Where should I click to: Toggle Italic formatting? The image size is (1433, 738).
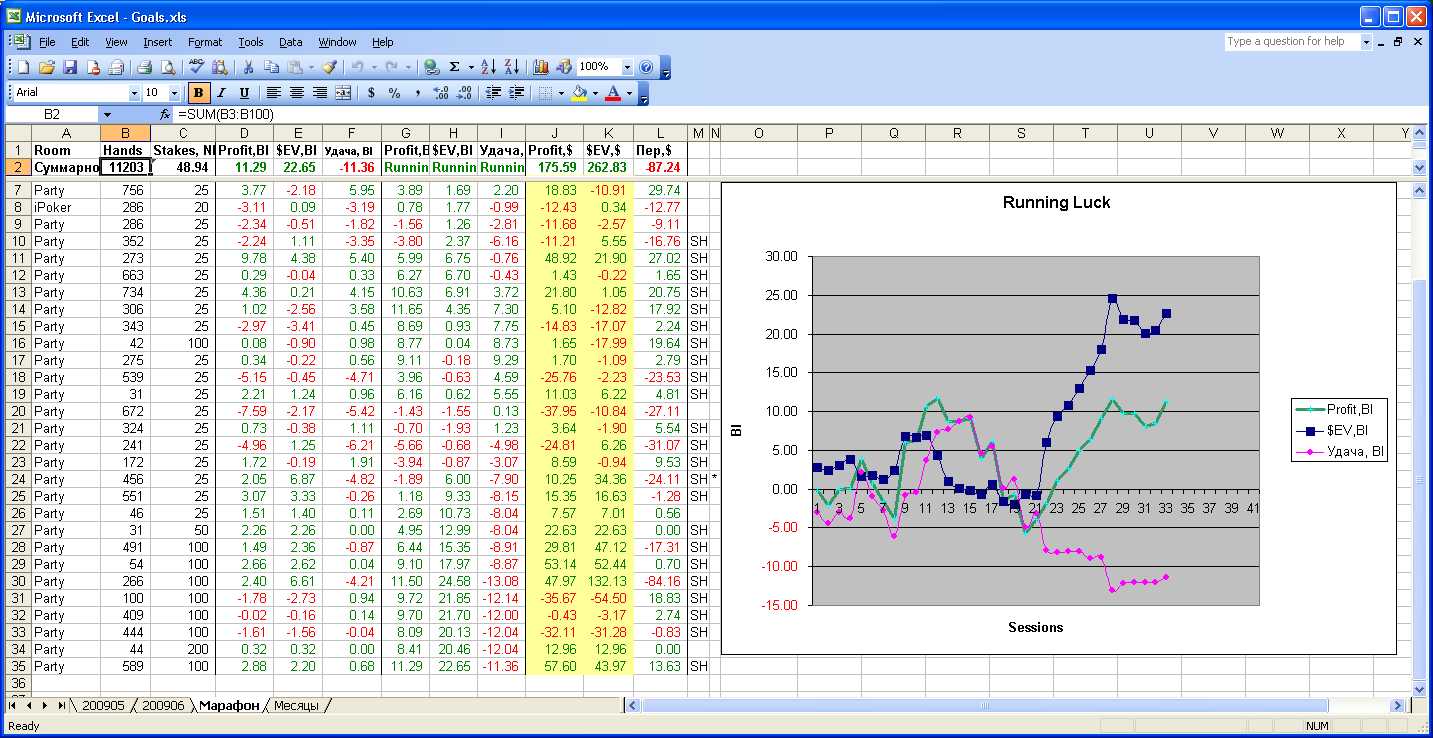[x=221, y=93]
